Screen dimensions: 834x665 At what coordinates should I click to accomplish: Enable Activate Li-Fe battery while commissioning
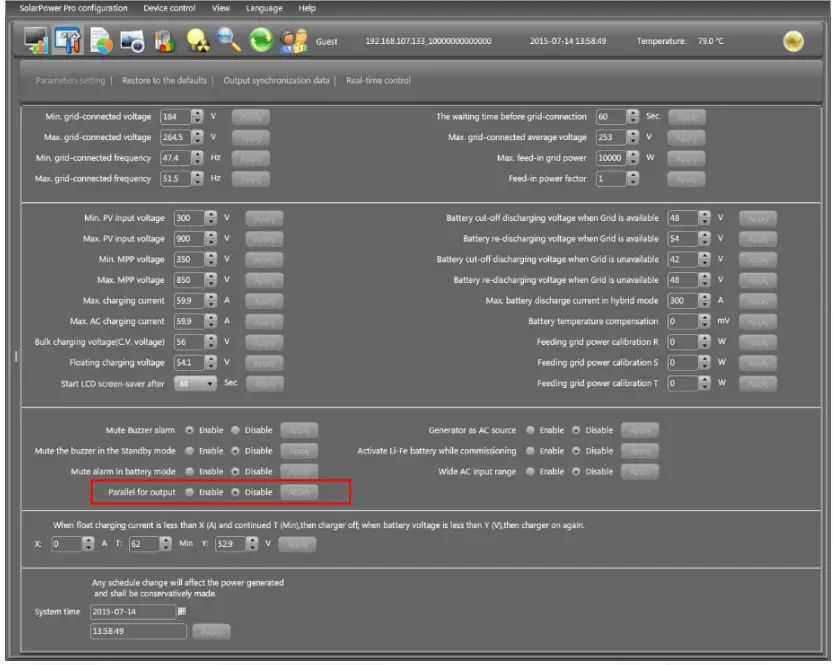pyautogui.click(x=530, y=451)
